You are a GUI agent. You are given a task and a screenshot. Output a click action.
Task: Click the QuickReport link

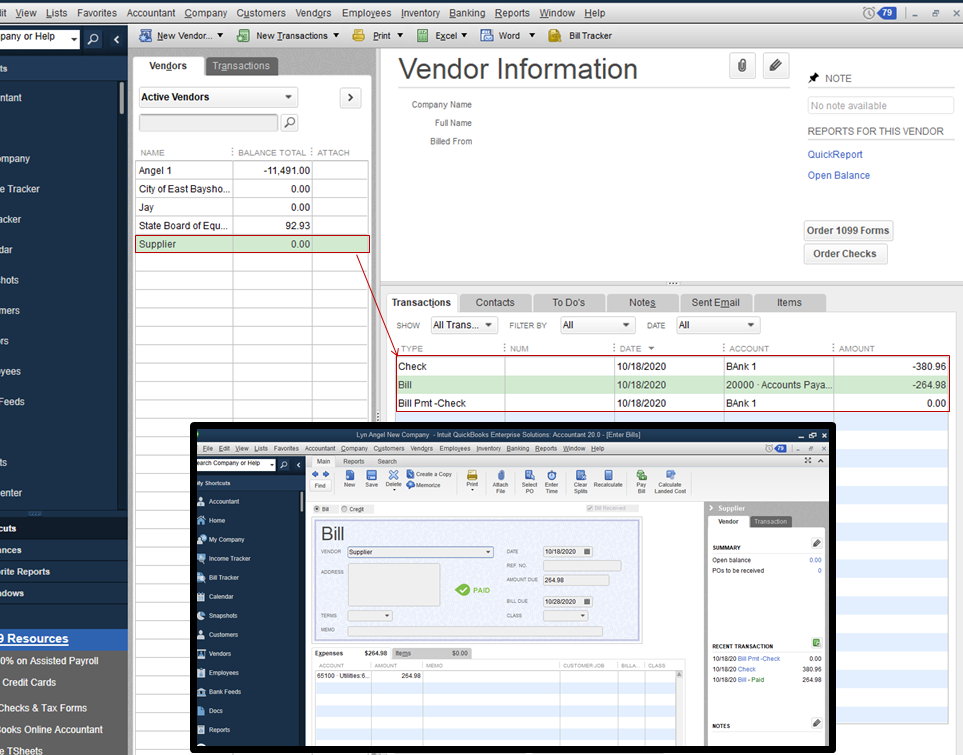point(835,155)
